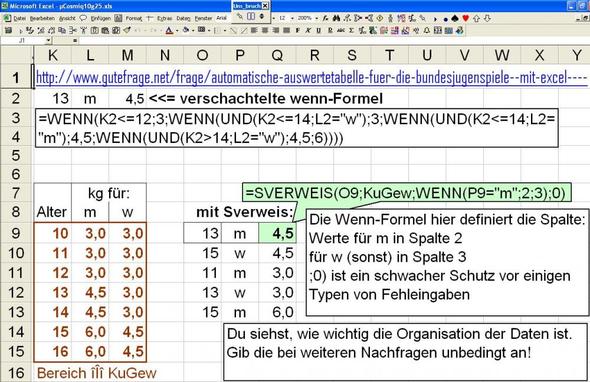Select cell K15 showing age 16
Image resolution: width=590 pixels, height=382 pixels.
coord(53,352)
